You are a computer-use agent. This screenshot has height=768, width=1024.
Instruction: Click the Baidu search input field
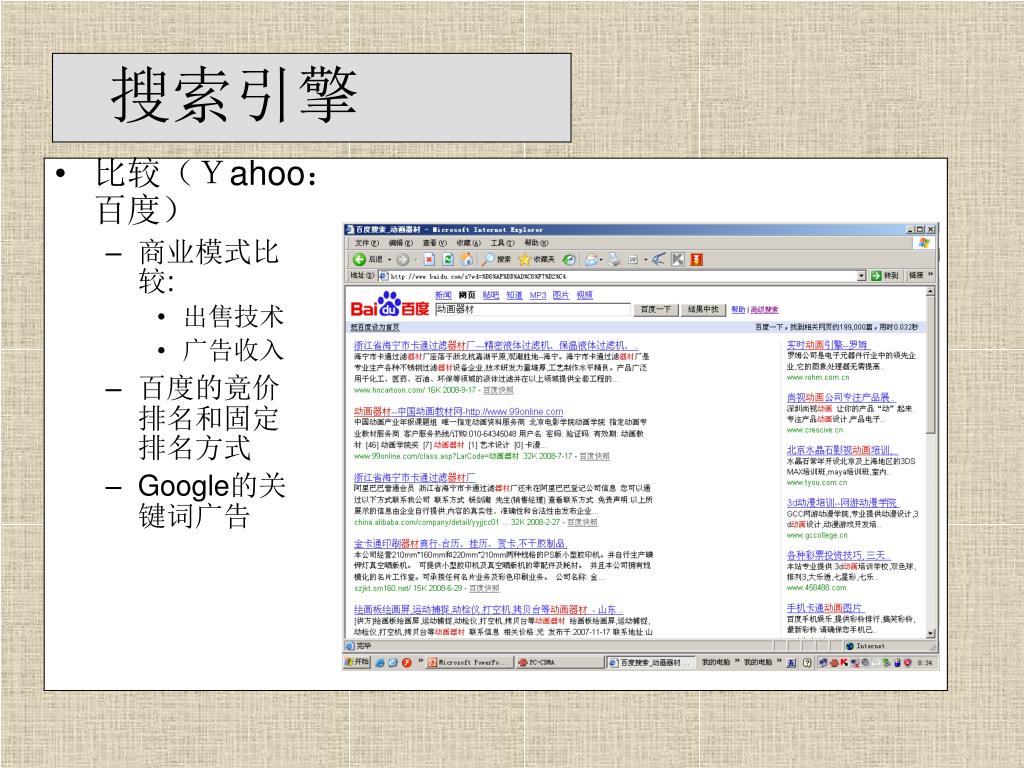(533, 310)
